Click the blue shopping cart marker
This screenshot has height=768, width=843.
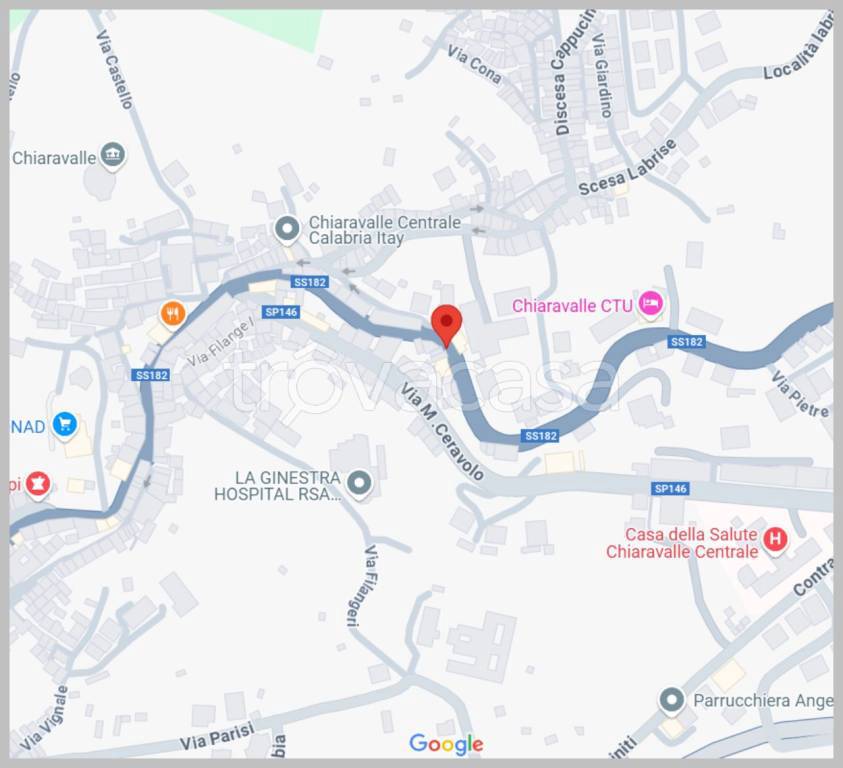coord(65,425)
